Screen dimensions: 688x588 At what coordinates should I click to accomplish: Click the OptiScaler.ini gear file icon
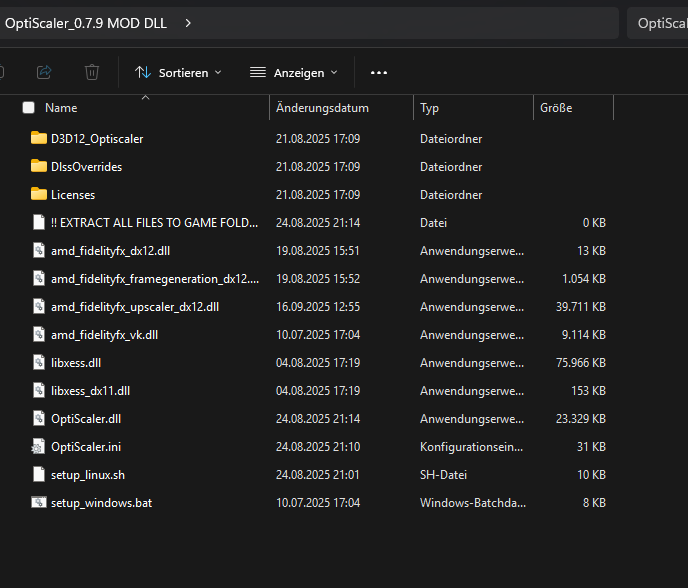click(38, 447)
